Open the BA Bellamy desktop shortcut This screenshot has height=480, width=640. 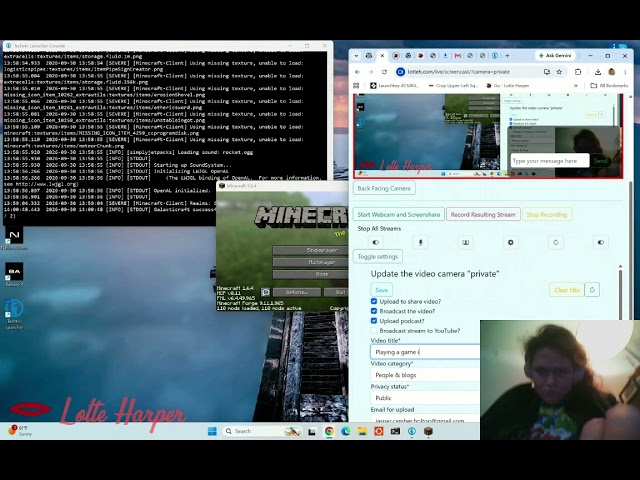tap(14, 274)
